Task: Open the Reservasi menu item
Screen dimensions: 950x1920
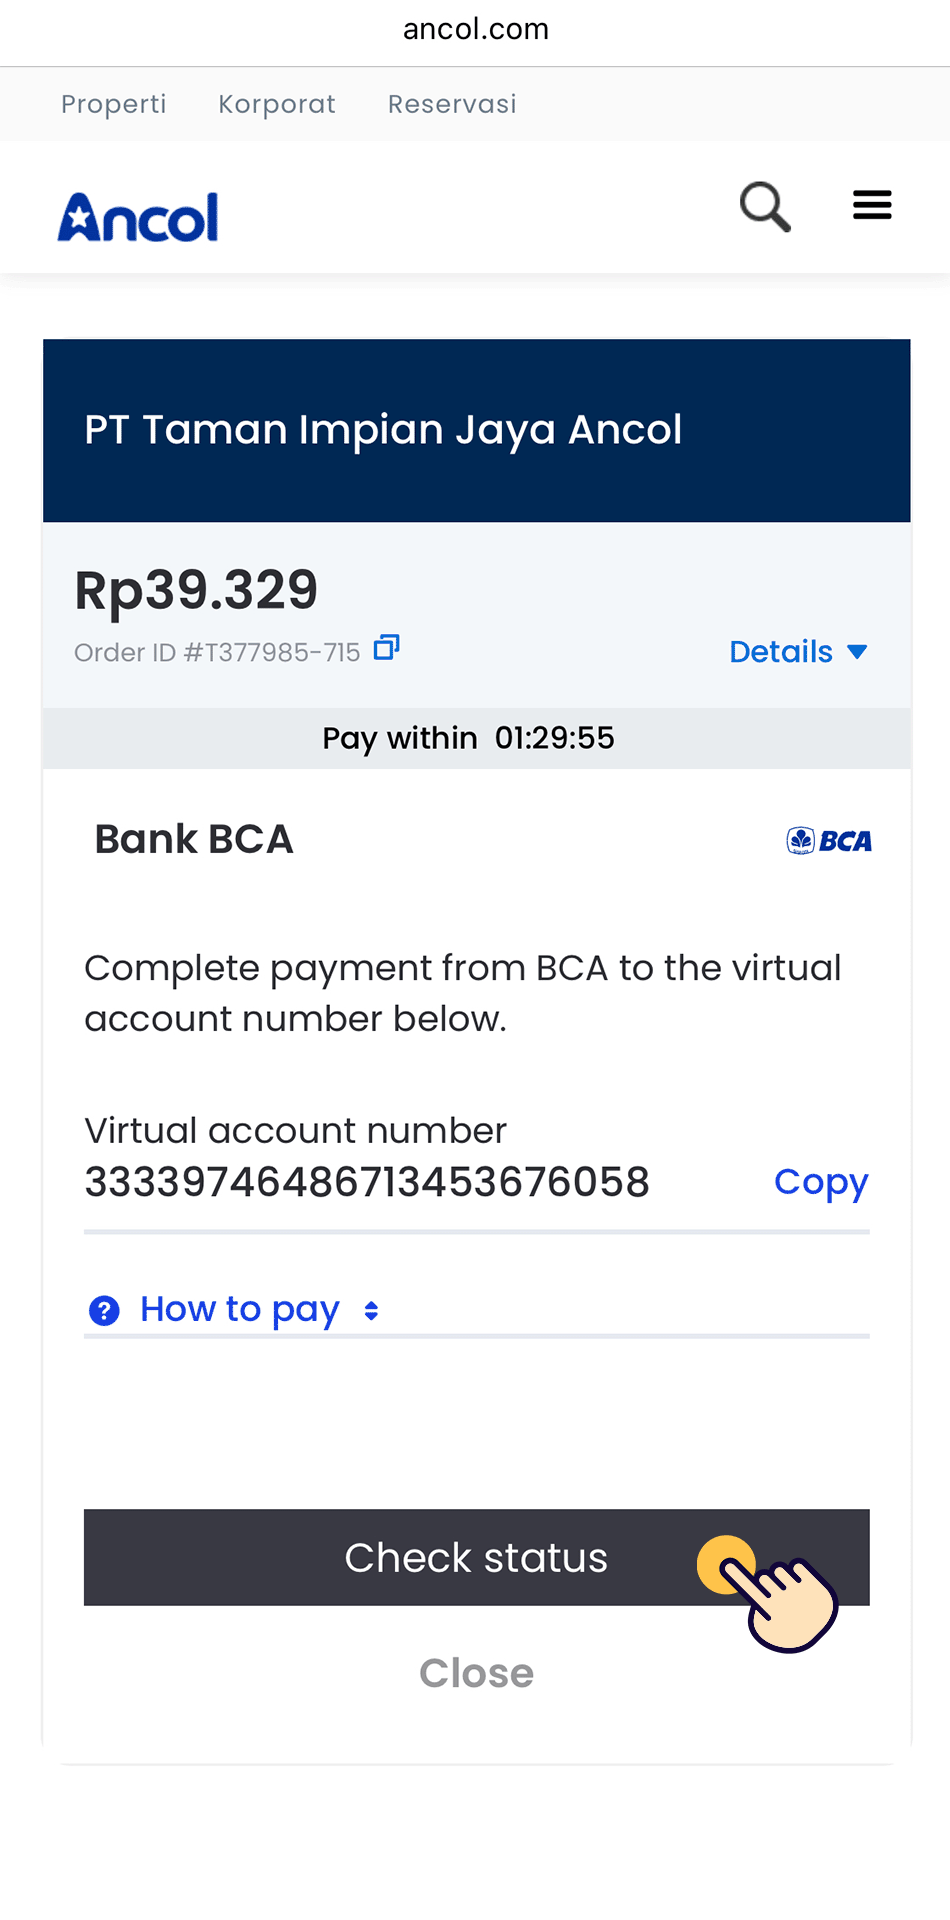Action: pyautogui.click(x=452, y=104)
